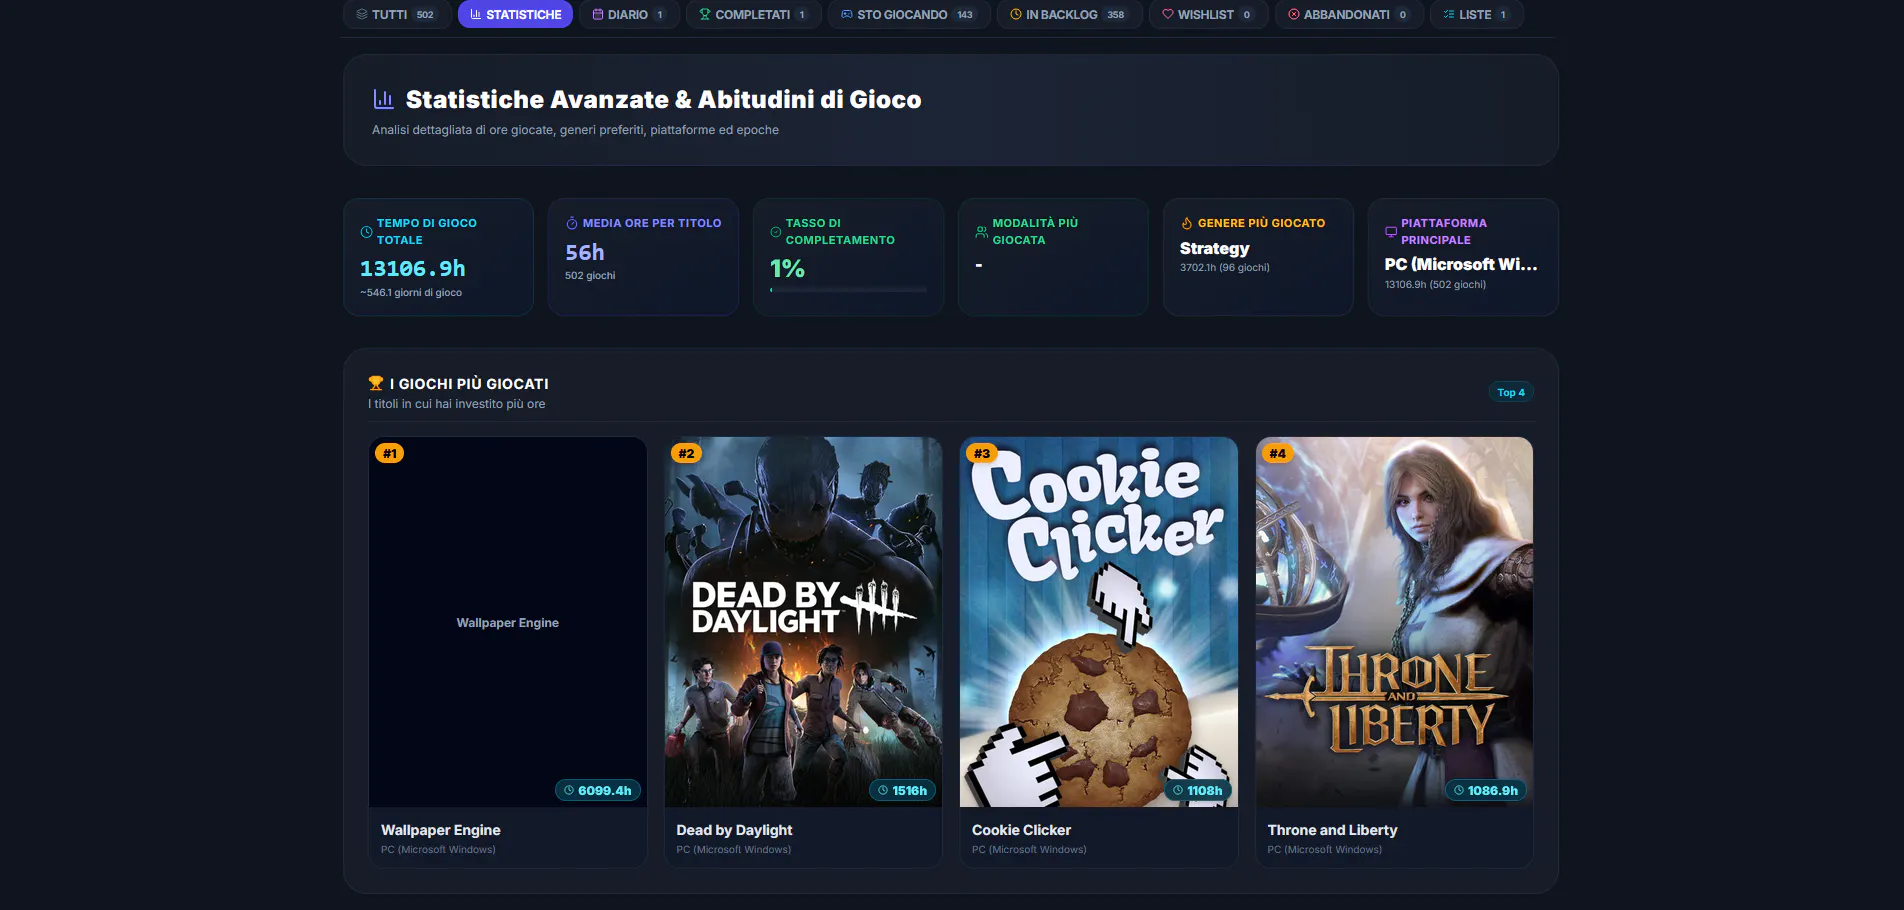Open the Wallpaper Engine cover thumbnail
Image resolution: width=1904 pixels, height=910 pixels.
pyautogui.click(x=508, y=622)
